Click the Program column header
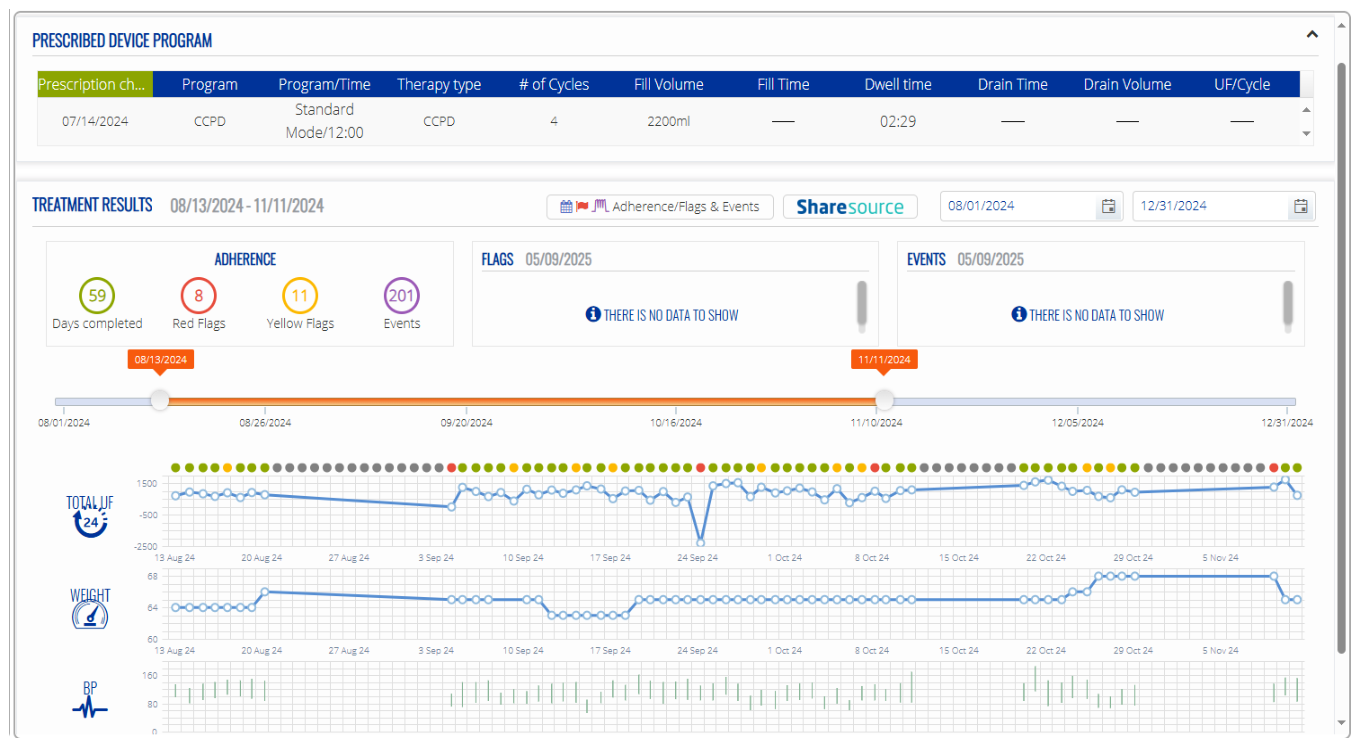1359x746 pixels. [210, 84]
